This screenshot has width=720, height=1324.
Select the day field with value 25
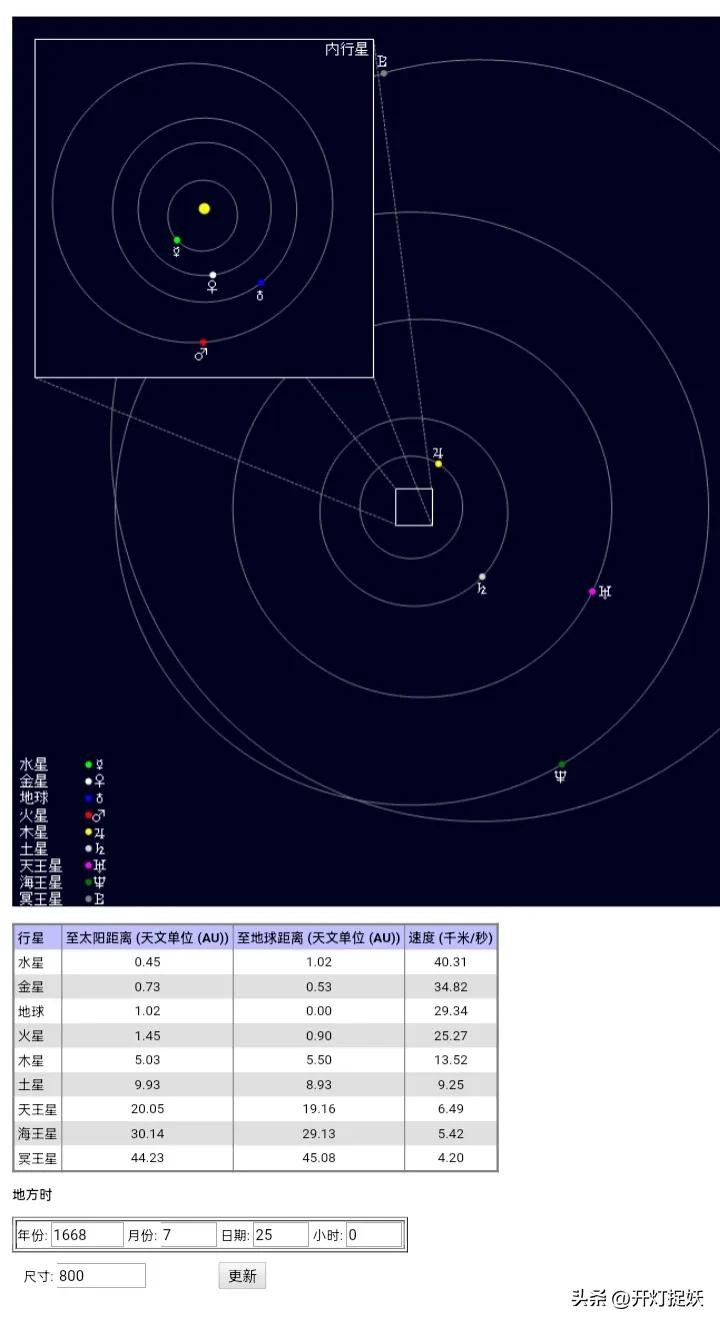click(279, 1235)
